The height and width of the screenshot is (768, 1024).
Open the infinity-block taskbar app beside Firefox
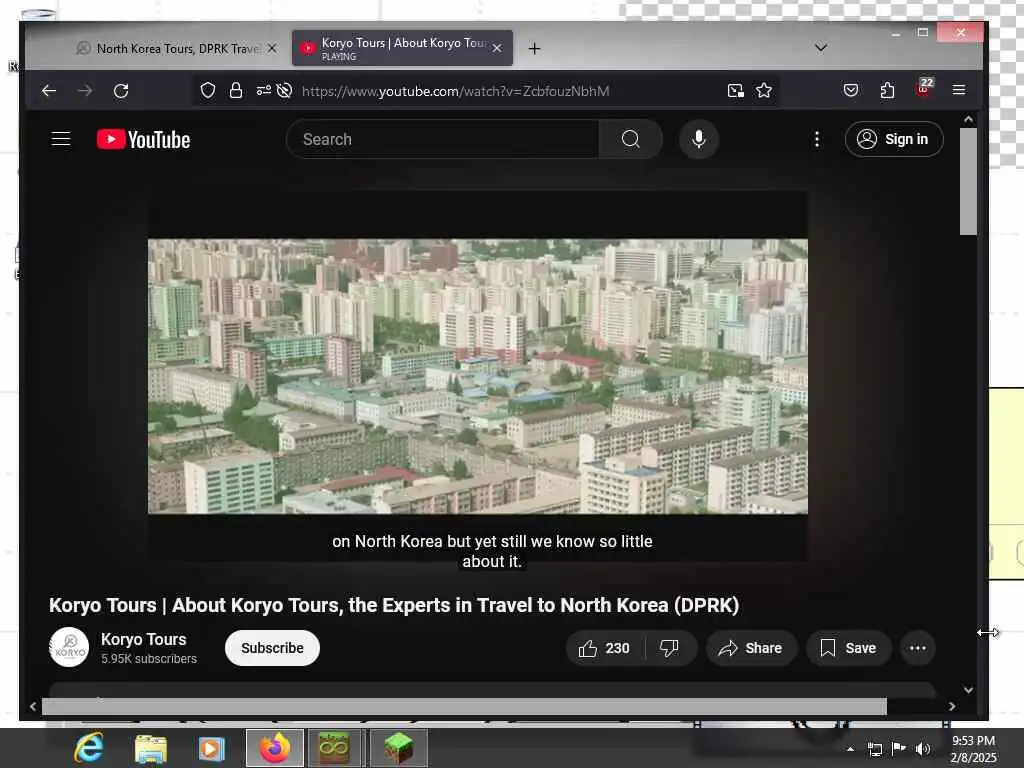[334, 748]
